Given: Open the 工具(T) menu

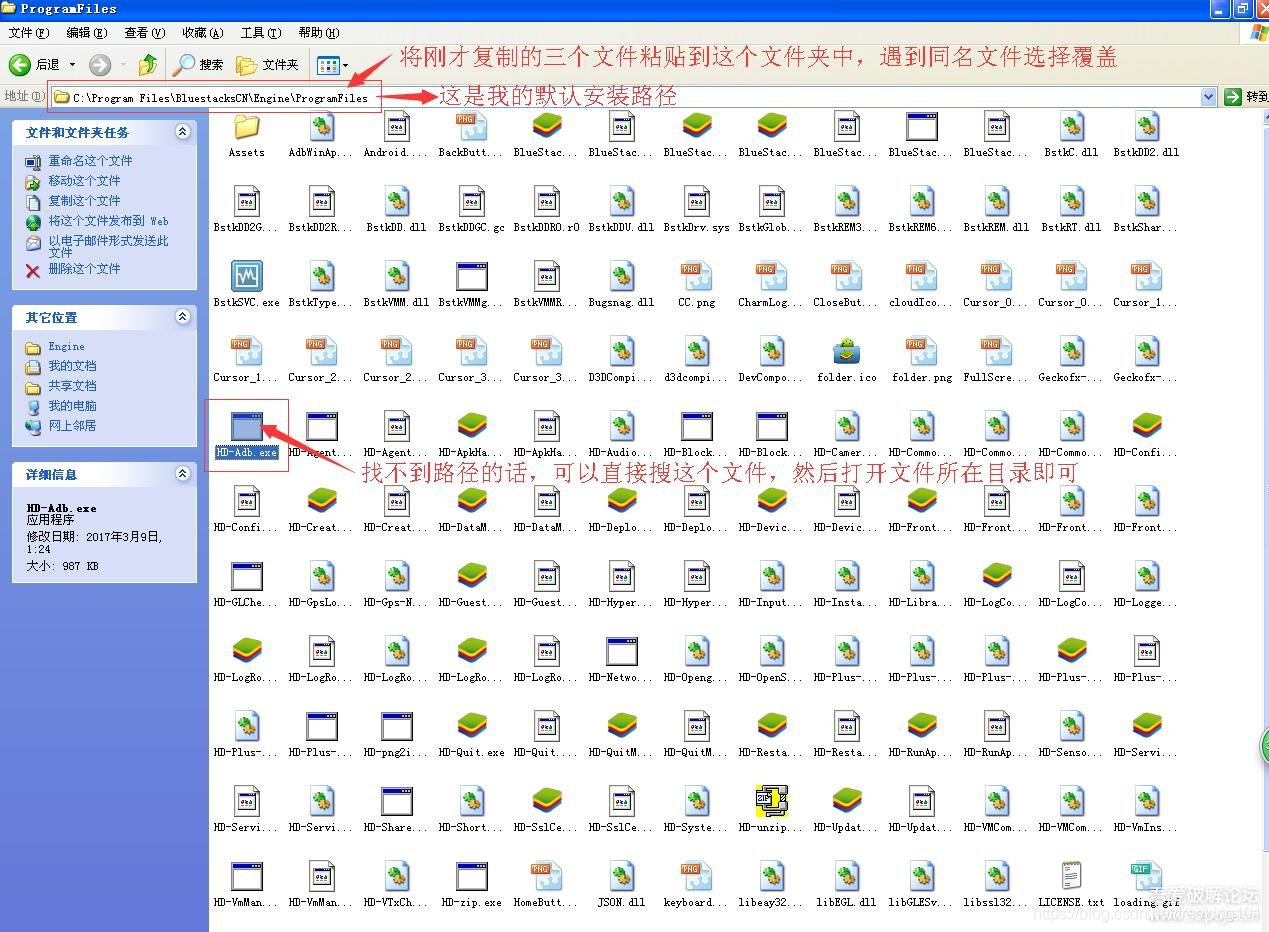Looking at the screenshot, I should tap(260, 33).
